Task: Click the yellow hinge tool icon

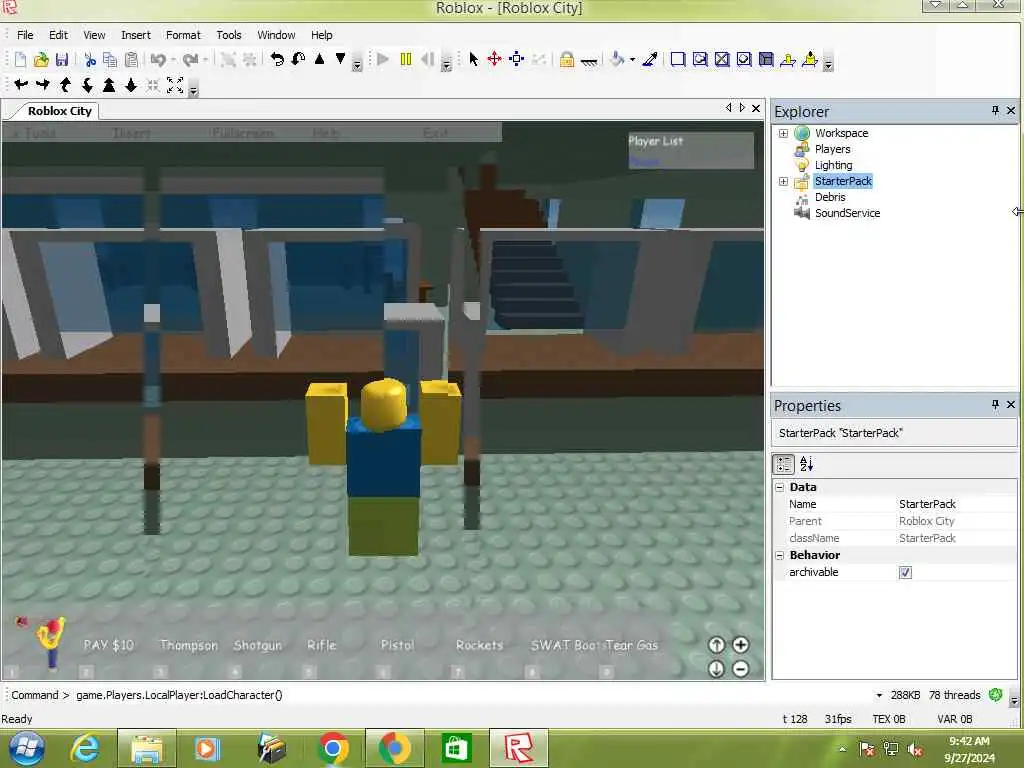Action: tap(788, 59)
